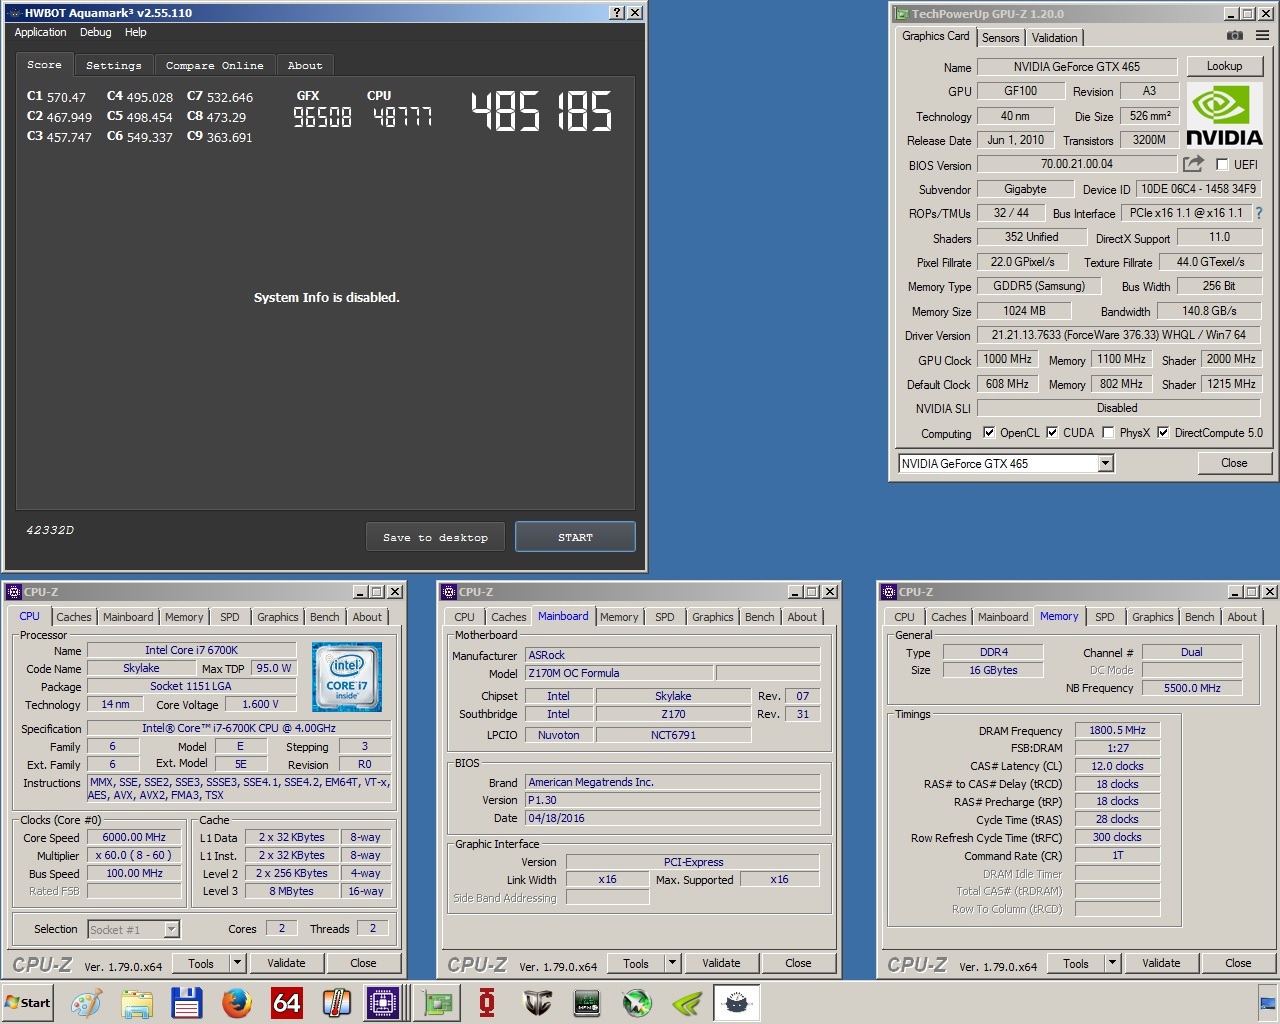This screenshot has width=1280, height=1024.
Task: Toggle the PhysX checkbox
Action: point(1108,433)
